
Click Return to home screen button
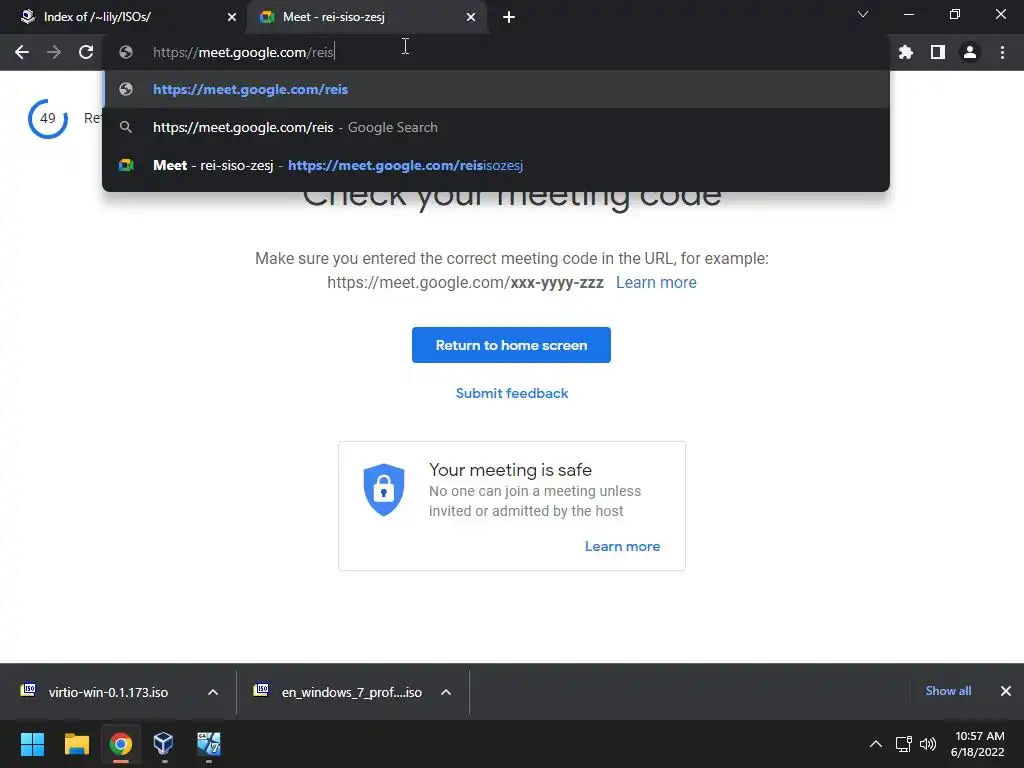[x=511, y=345]
